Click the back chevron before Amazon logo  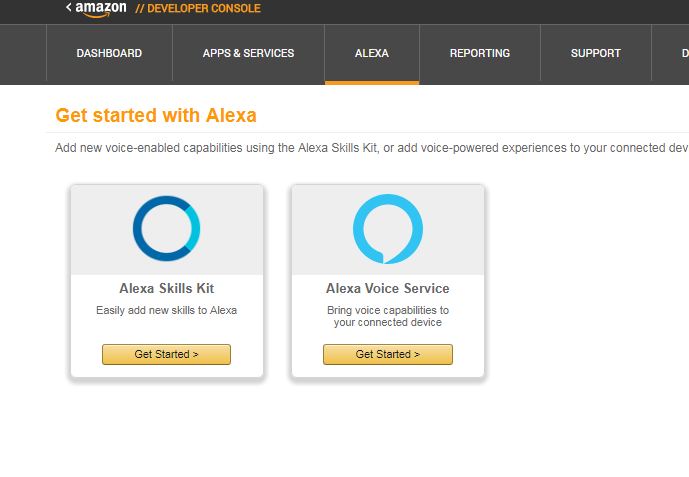[x=69, y=7]
